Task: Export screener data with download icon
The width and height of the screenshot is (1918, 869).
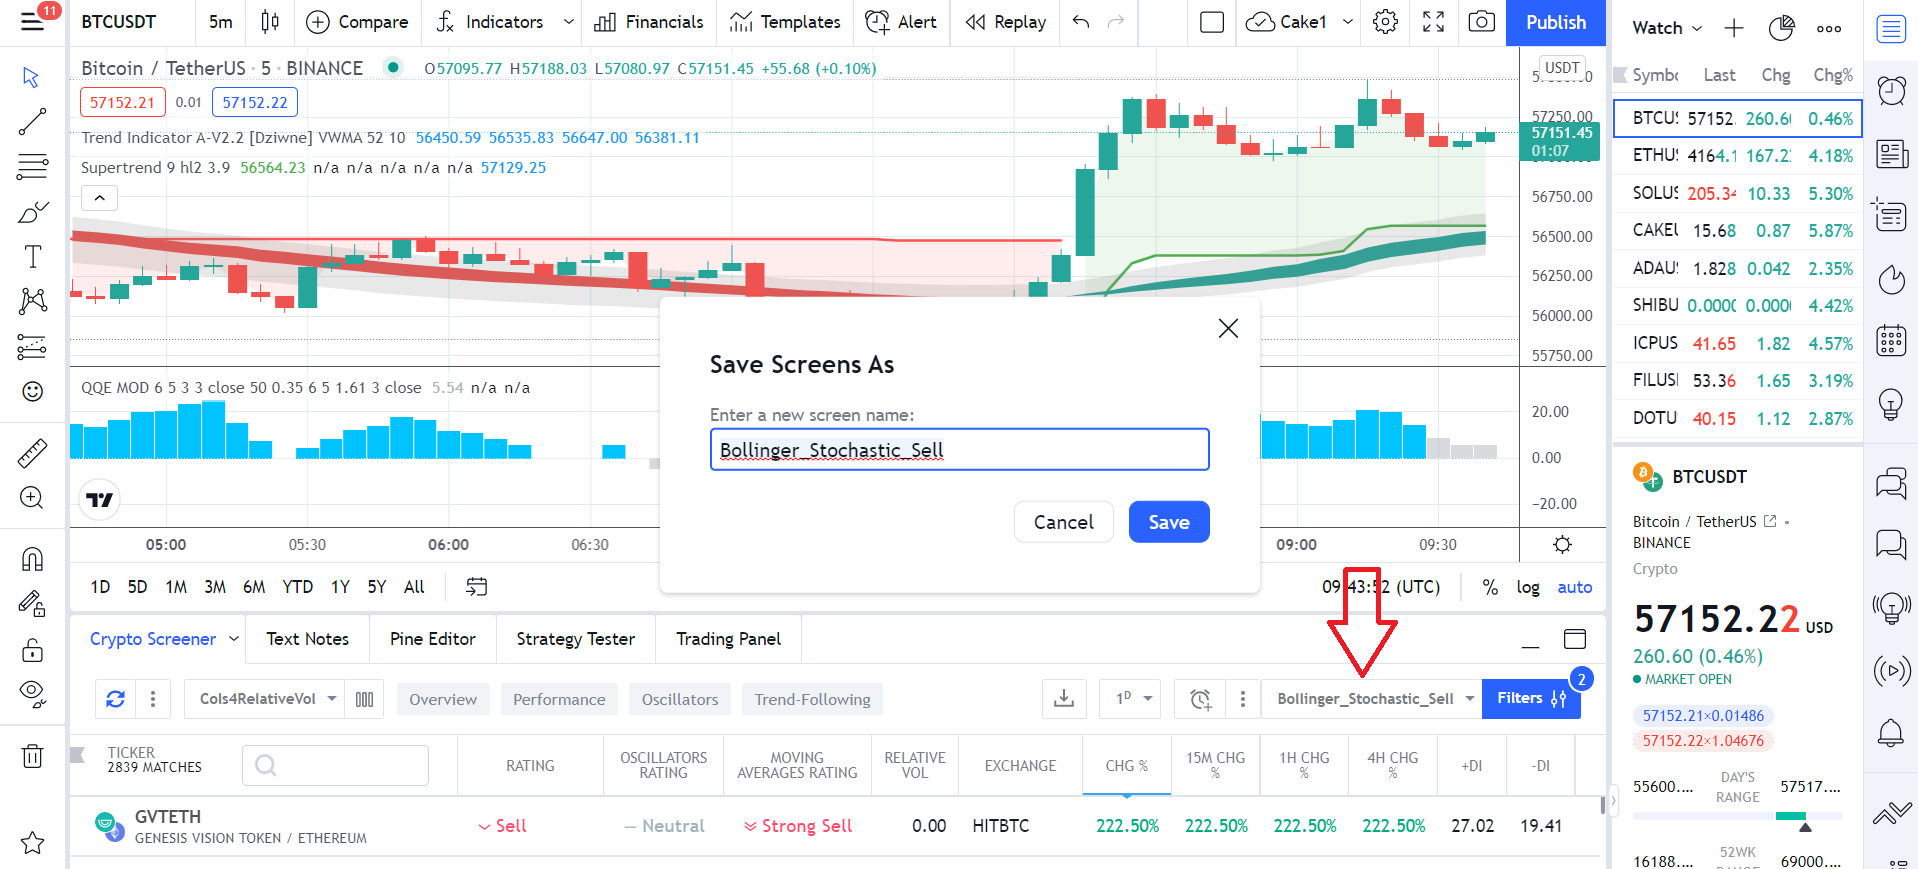Action: [1064, 699]
